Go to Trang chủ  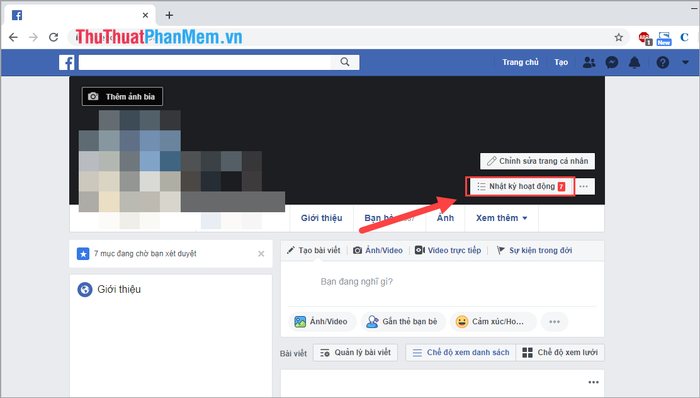click(x=520, y=62)
